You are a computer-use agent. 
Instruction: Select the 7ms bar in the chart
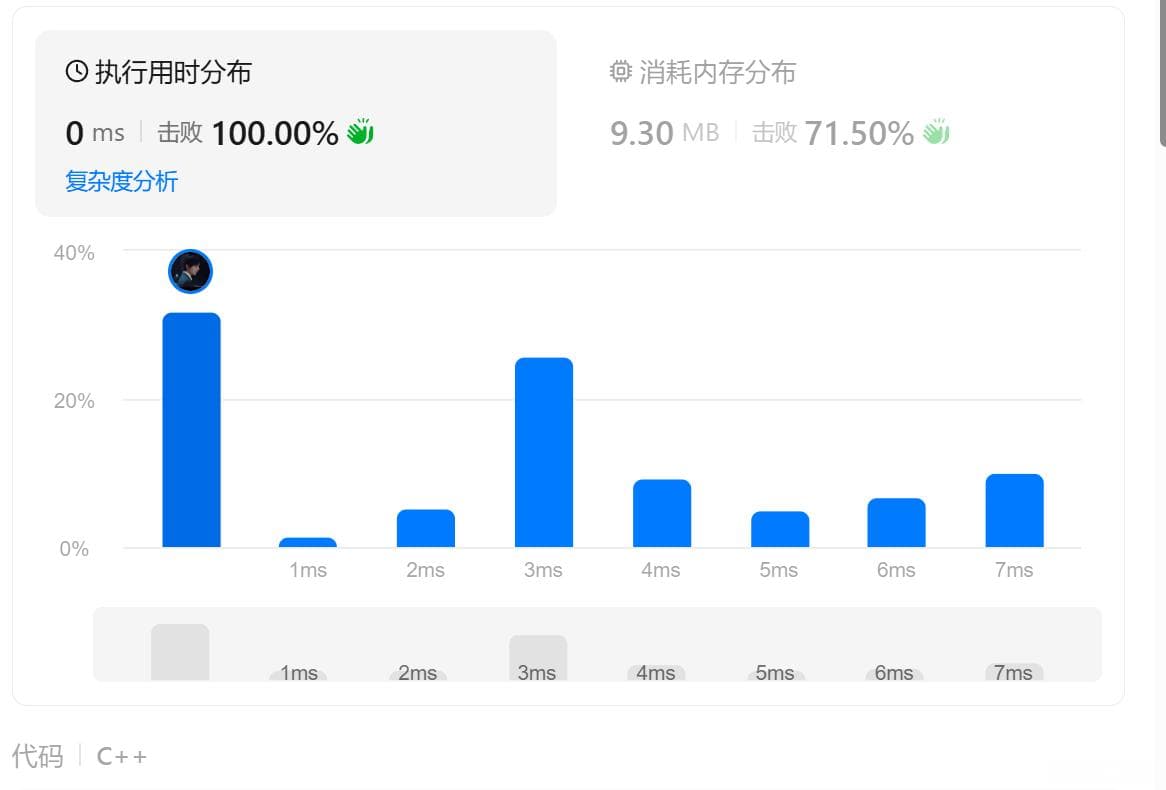1014,510
